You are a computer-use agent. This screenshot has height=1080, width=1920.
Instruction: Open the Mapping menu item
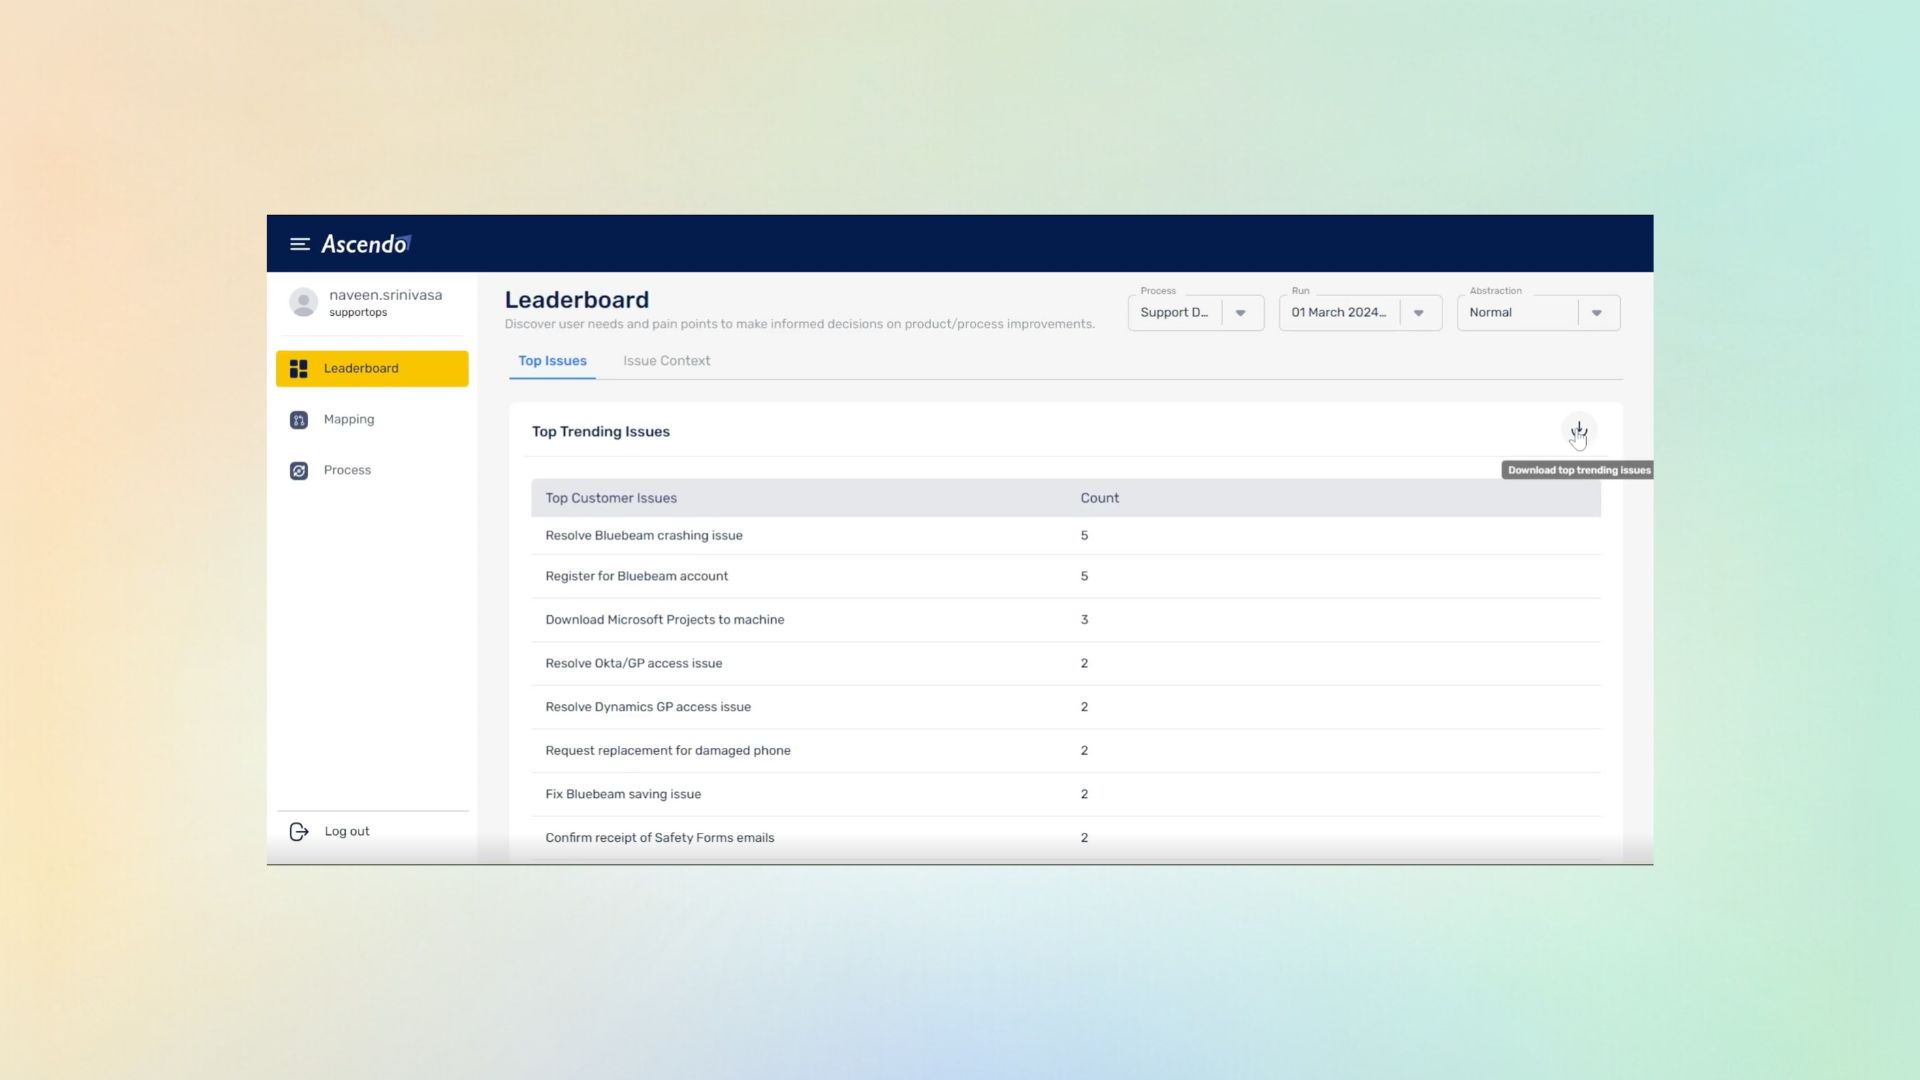pyautogui.click(x=349, y=420)
